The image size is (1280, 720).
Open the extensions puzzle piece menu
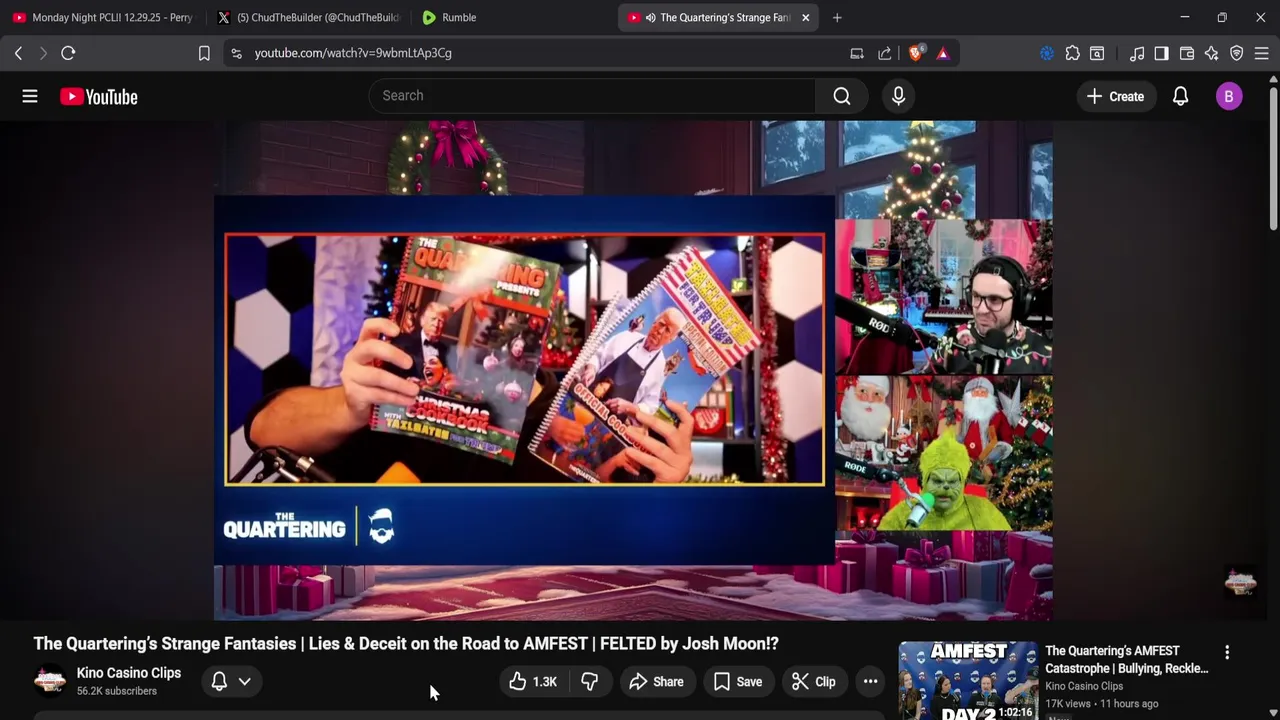1072,53
